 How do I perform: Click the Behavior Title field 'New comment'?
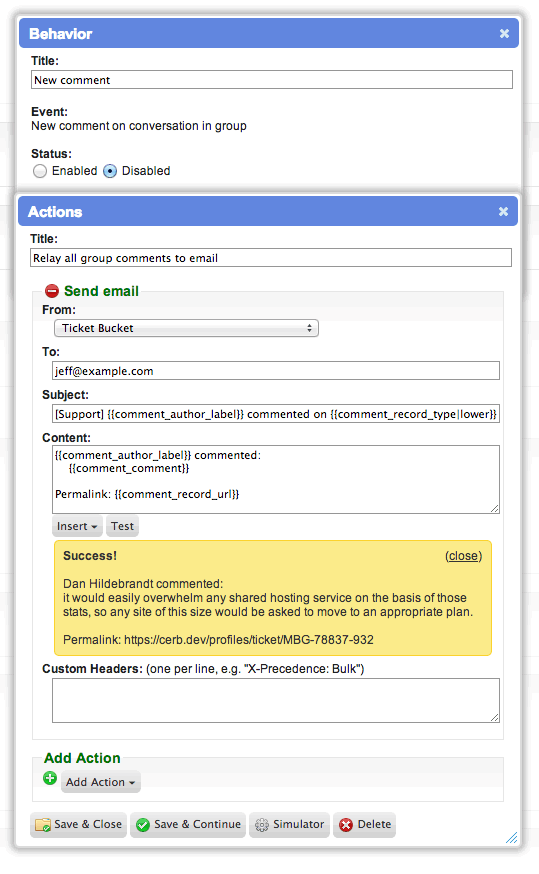point(272,80)
